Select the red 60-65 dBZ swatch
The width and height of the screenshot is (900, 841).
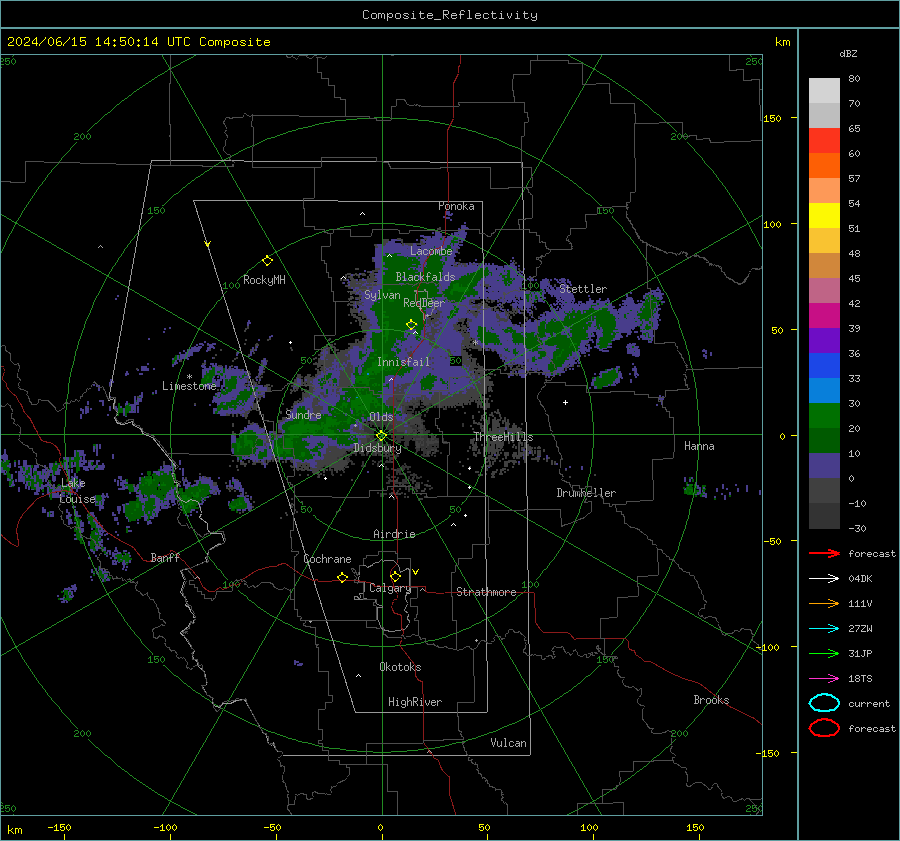824,141
